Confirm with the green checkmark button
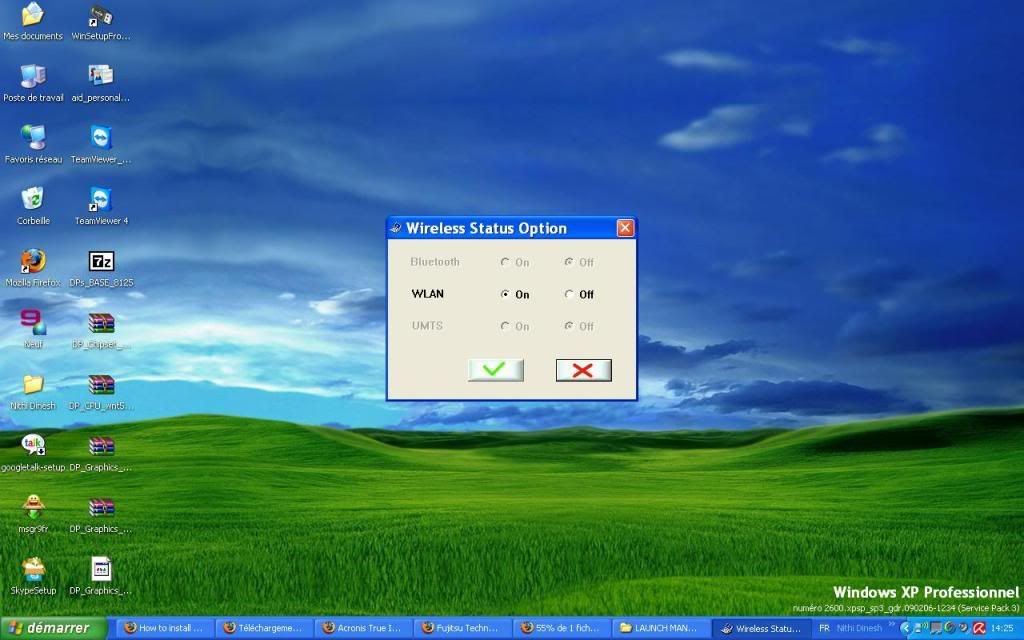 tap(496, 370)
